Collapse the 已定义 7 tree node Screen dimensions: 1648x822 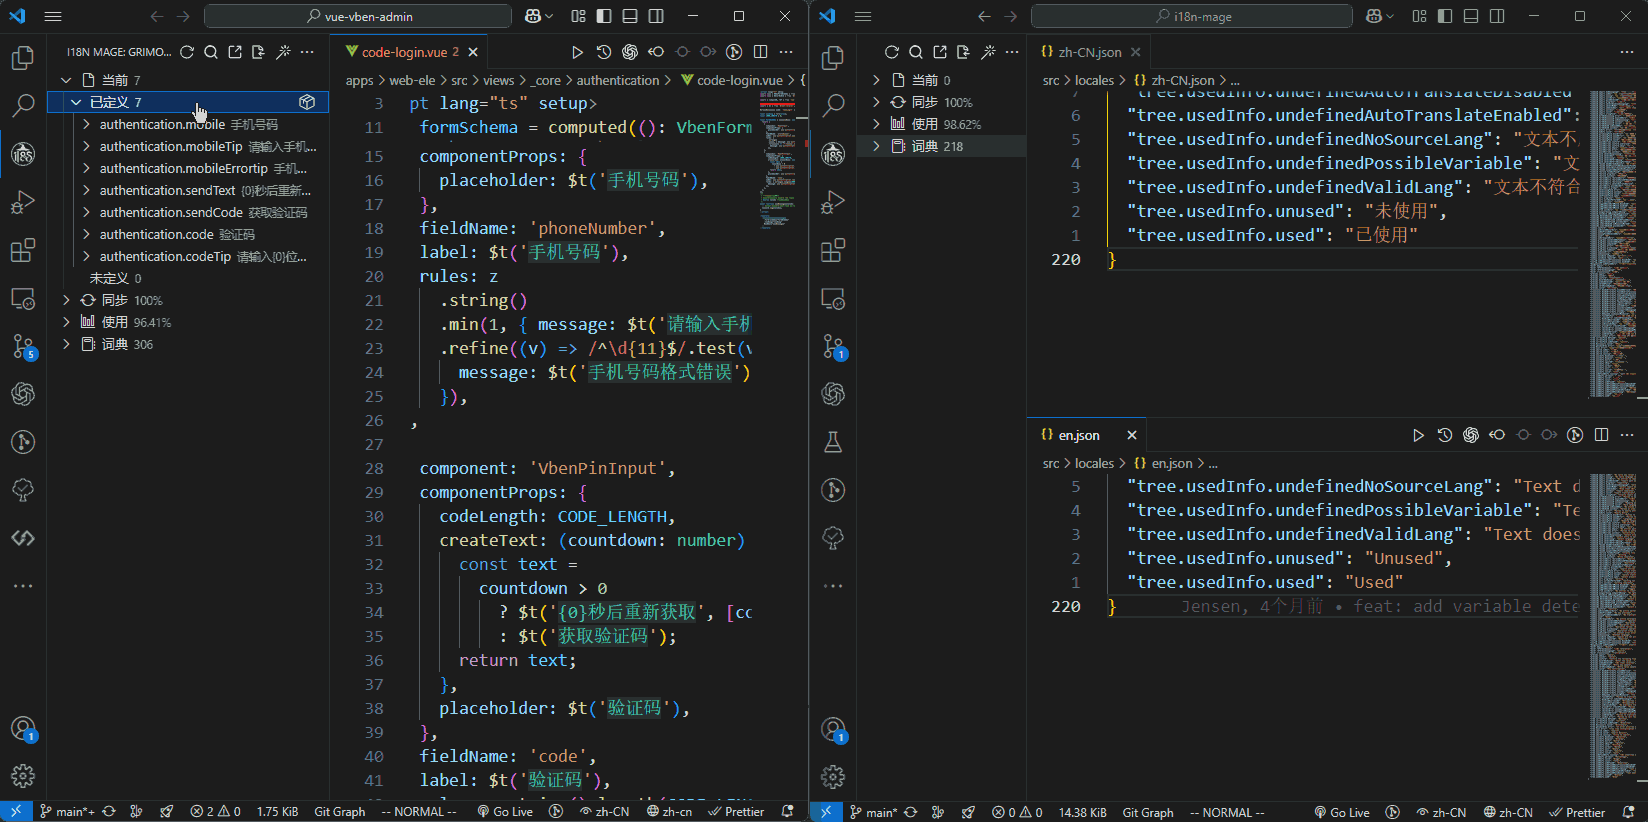click(76, 102)
